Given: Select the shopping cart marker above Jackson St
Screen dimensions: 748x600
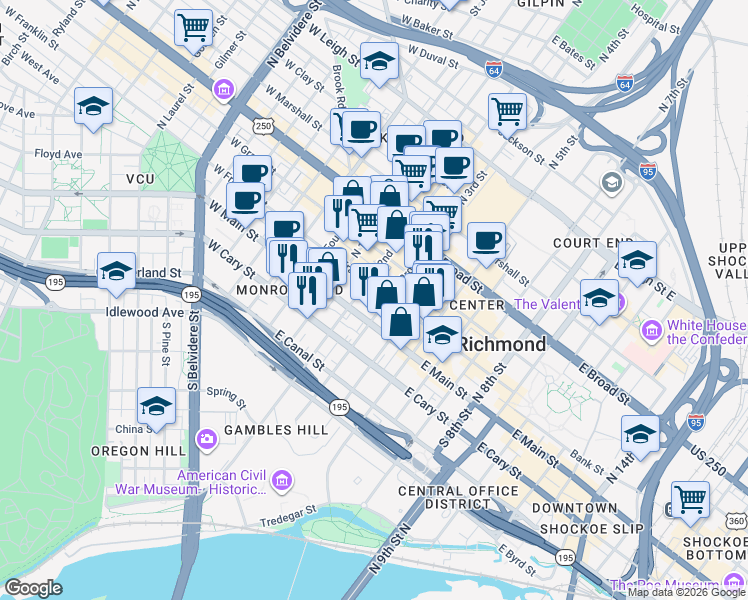Looking at the screenshot, I should [x=508, y=112].
